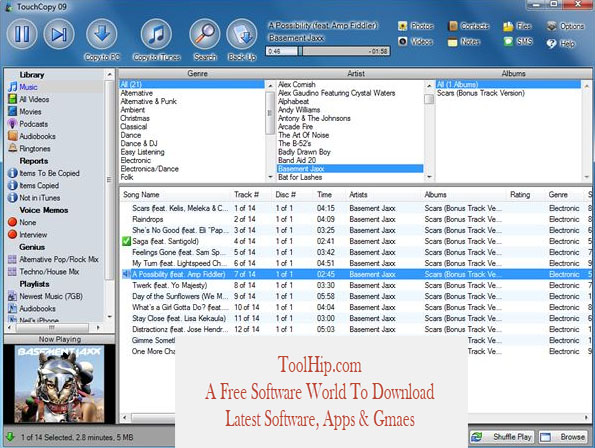Open the Contacts section
This screenshot has width=595, height=448.
tap(469, 26)
